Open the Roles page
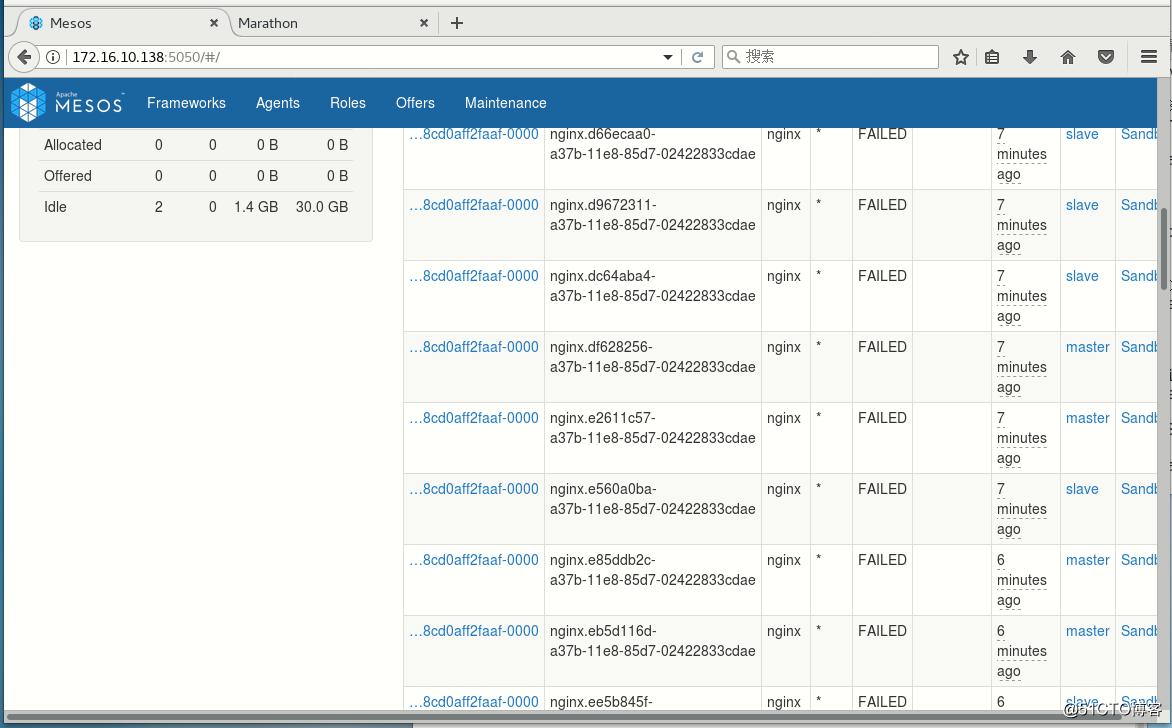The width and height of the screenshot is (1172, 728). pos(348,103)
